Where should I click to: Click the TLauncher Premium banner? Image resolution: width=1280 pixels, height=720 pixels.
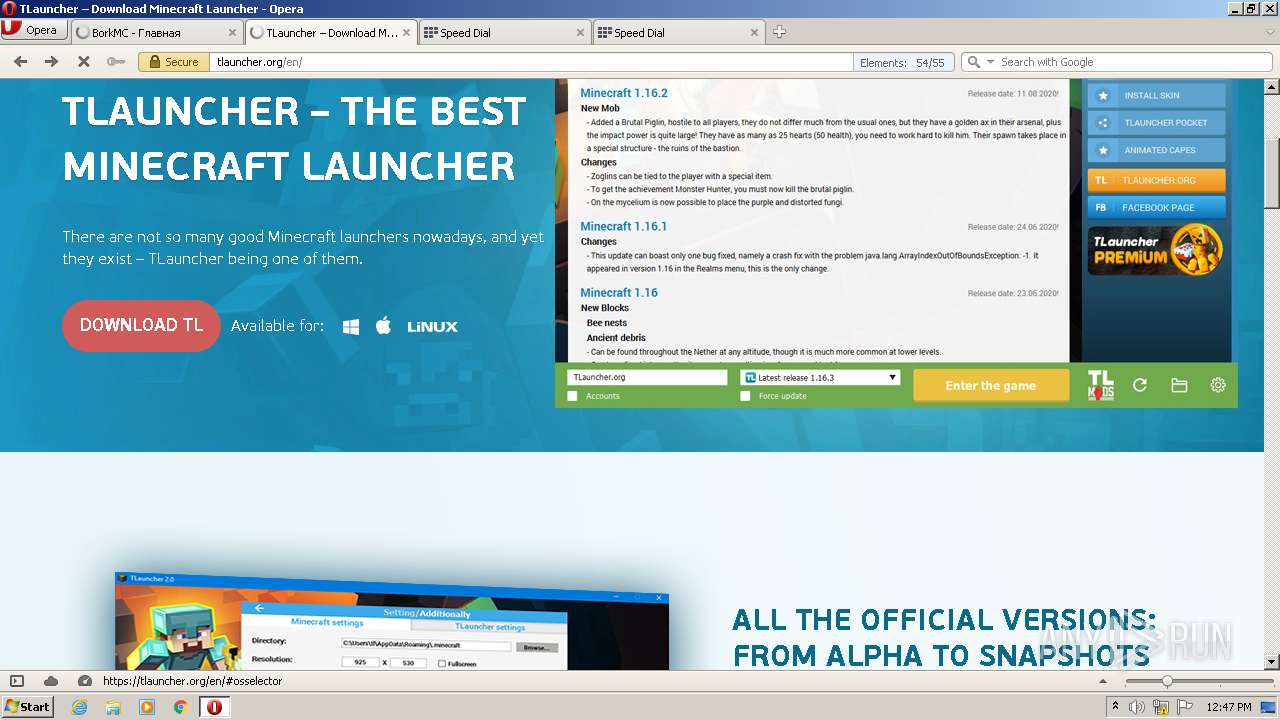click(x=1156, y=250)
